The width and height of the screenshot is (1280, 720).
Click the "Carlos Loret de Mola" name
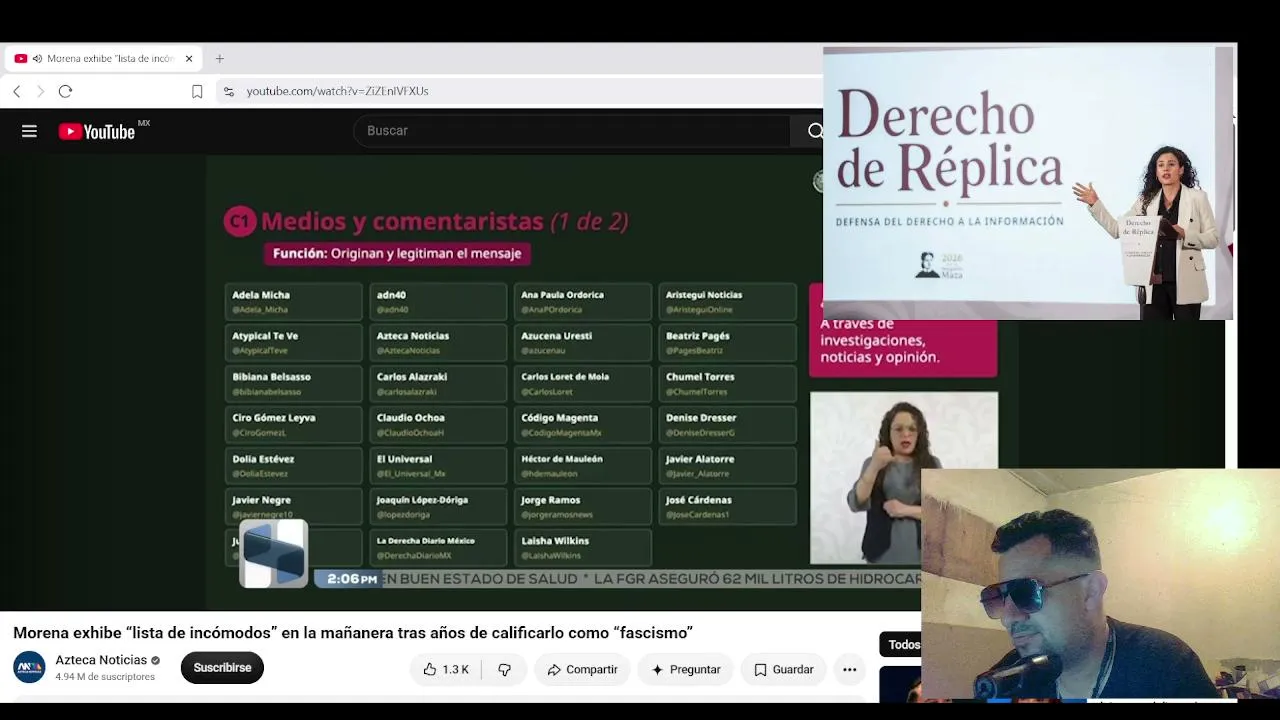tap(565, 377)
